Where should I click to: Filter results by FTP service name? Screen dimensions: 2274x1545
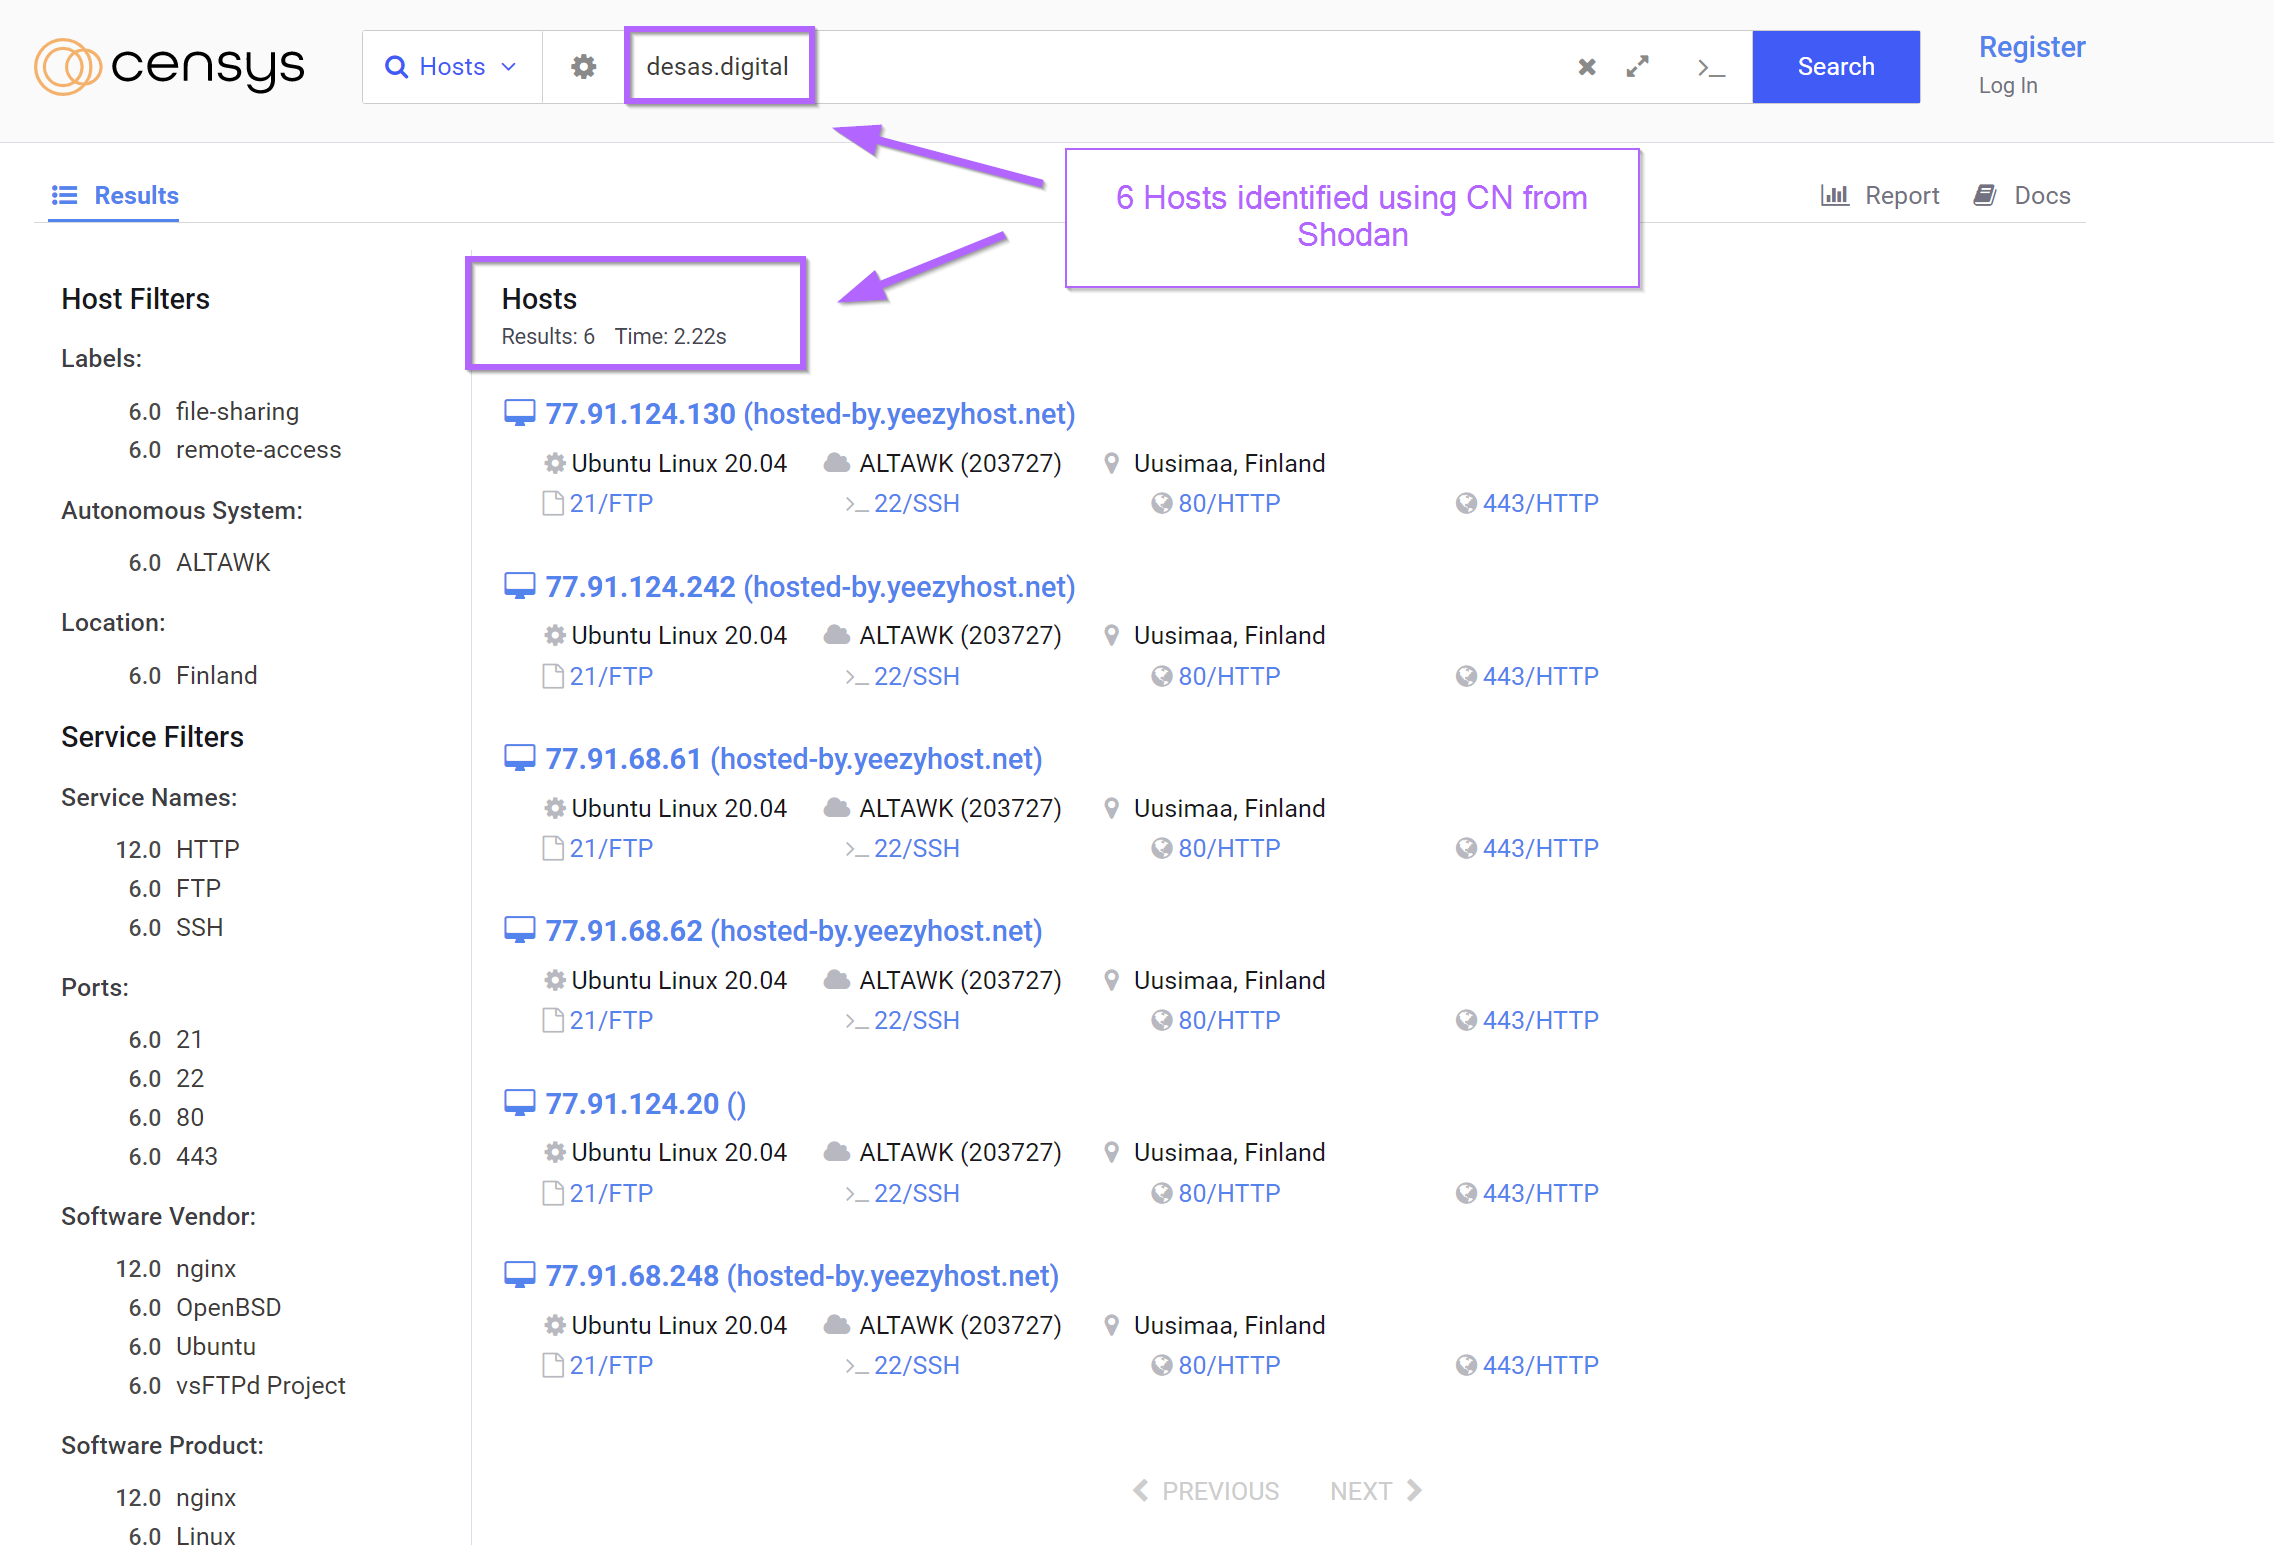[198, 888]
